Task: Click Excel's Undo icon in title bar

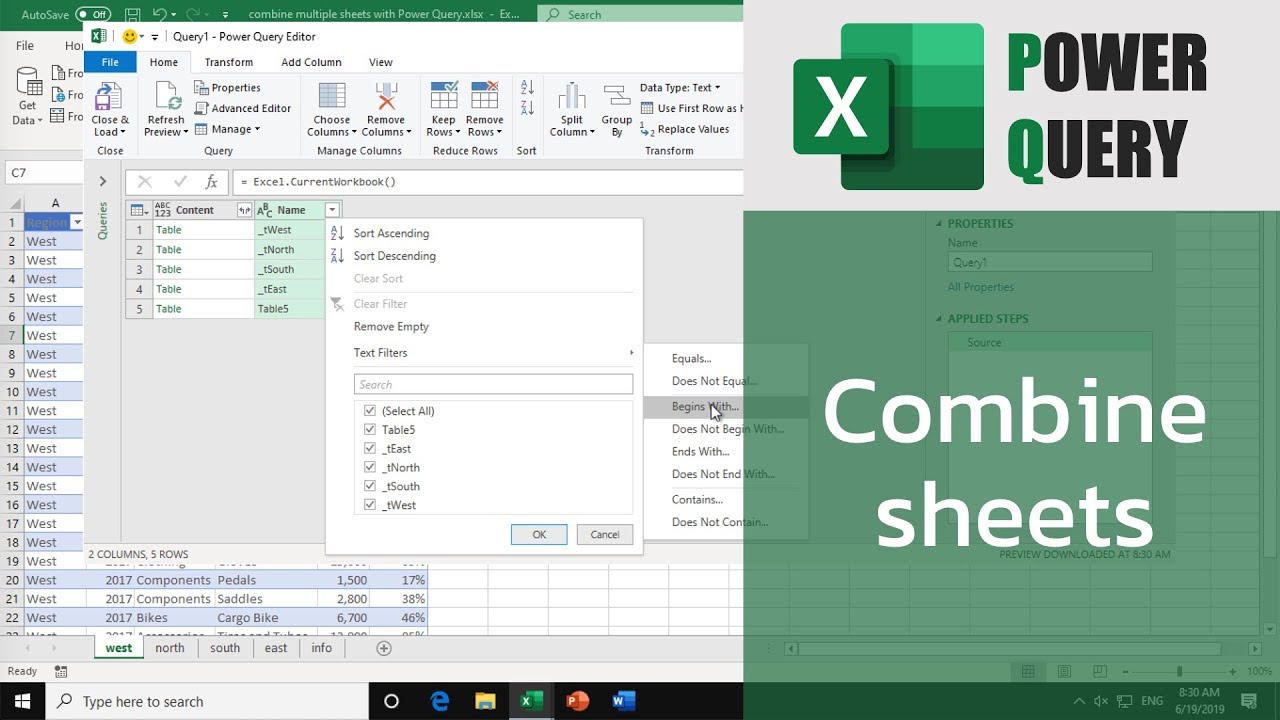Action: coord(159,14)
